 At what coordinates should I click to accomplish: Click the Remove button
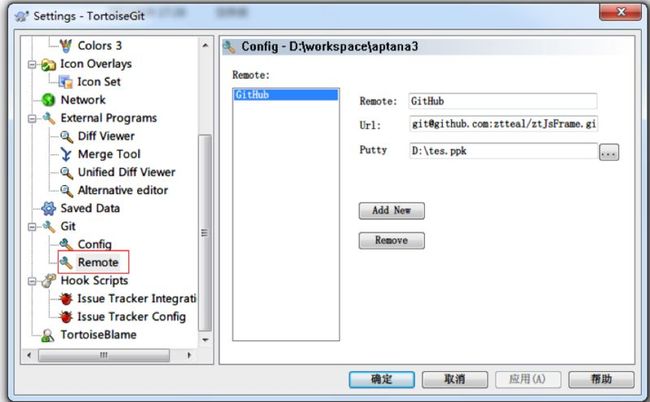391,240
